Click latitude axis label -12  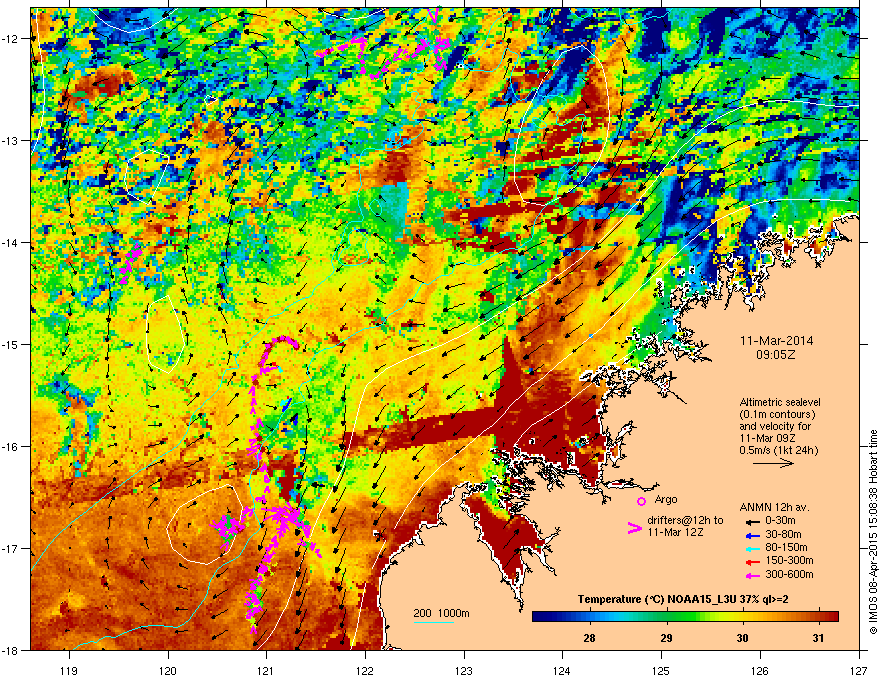(x=11, y=39)
